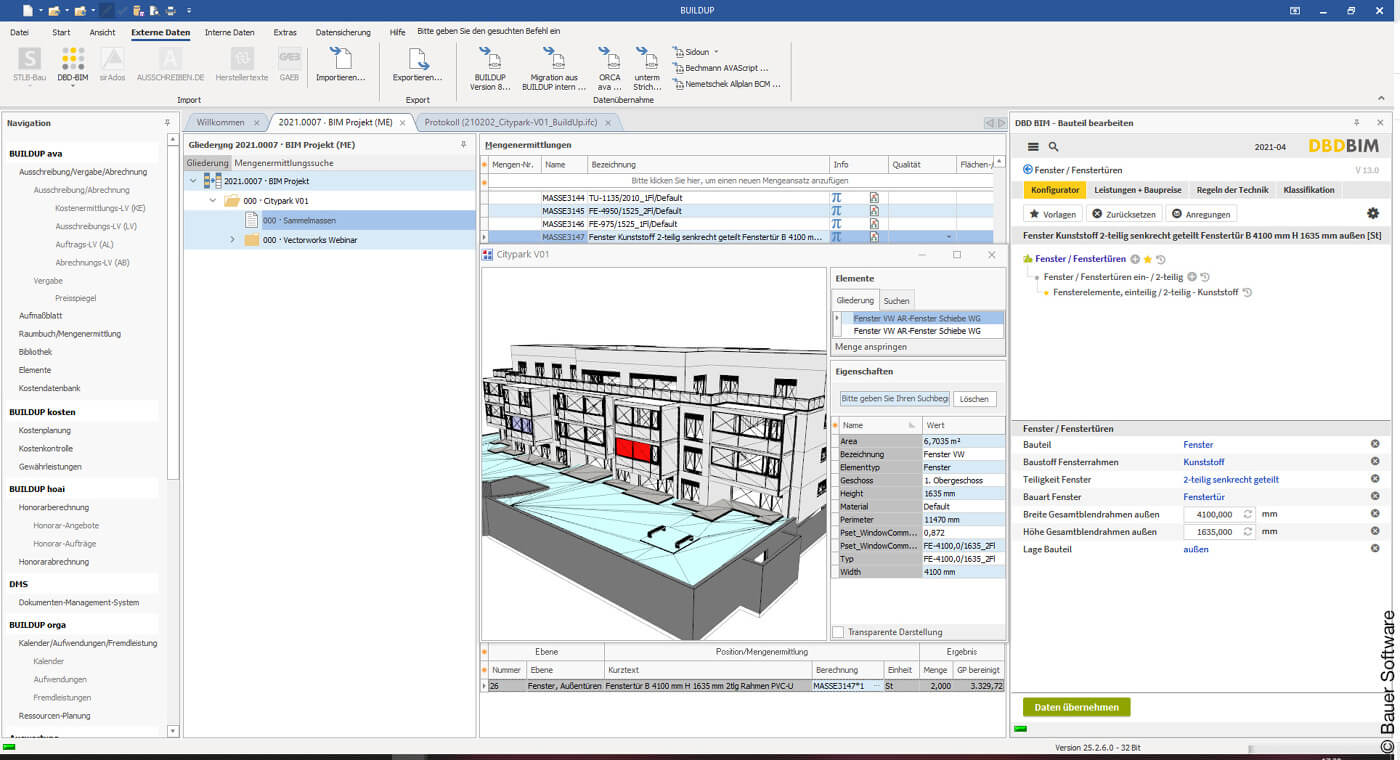This screenshot has width=1400, height=760.
Task: Open the Sidoun dropdown arrow
Action: [x=716, y=52]
